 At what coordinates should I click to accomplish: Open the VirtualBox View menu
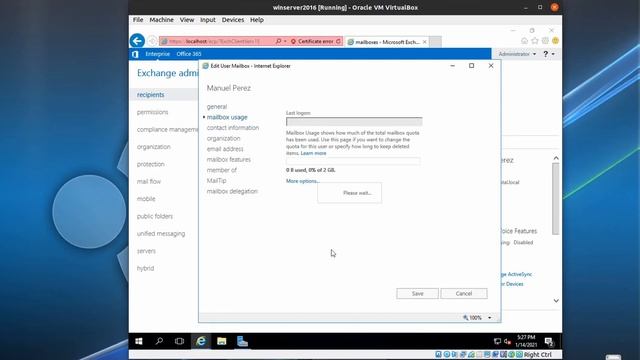point(187,20)
